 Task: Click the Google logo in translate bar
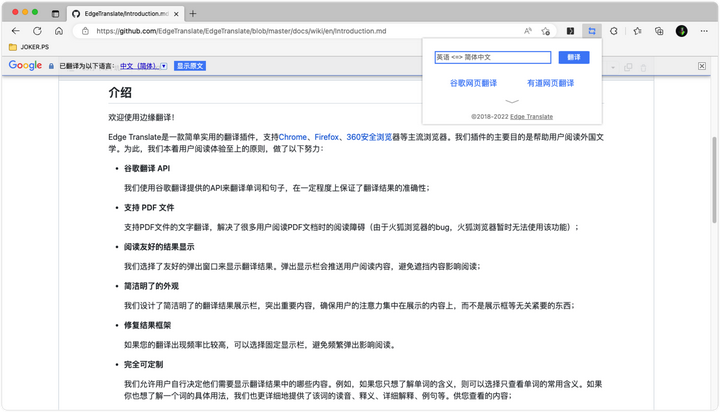click(x=25, y=65)
